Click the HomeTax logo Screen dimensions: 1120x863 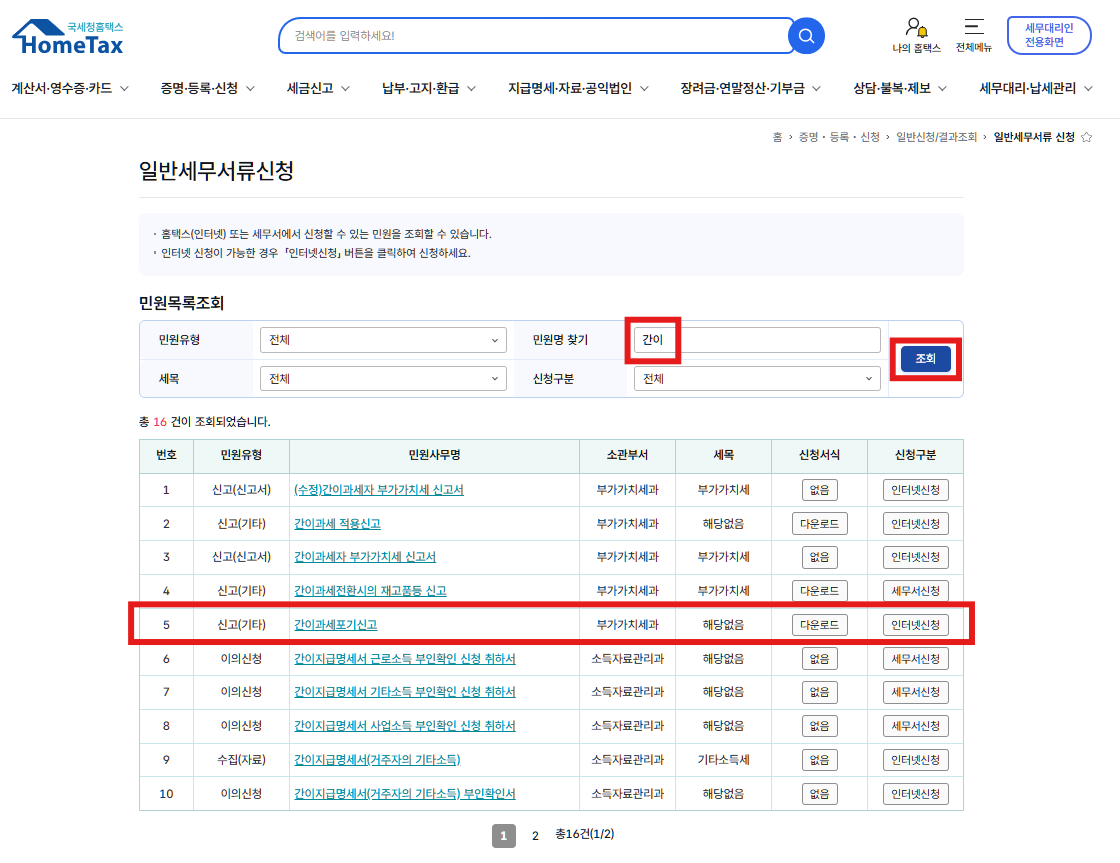tap(68, 37)
